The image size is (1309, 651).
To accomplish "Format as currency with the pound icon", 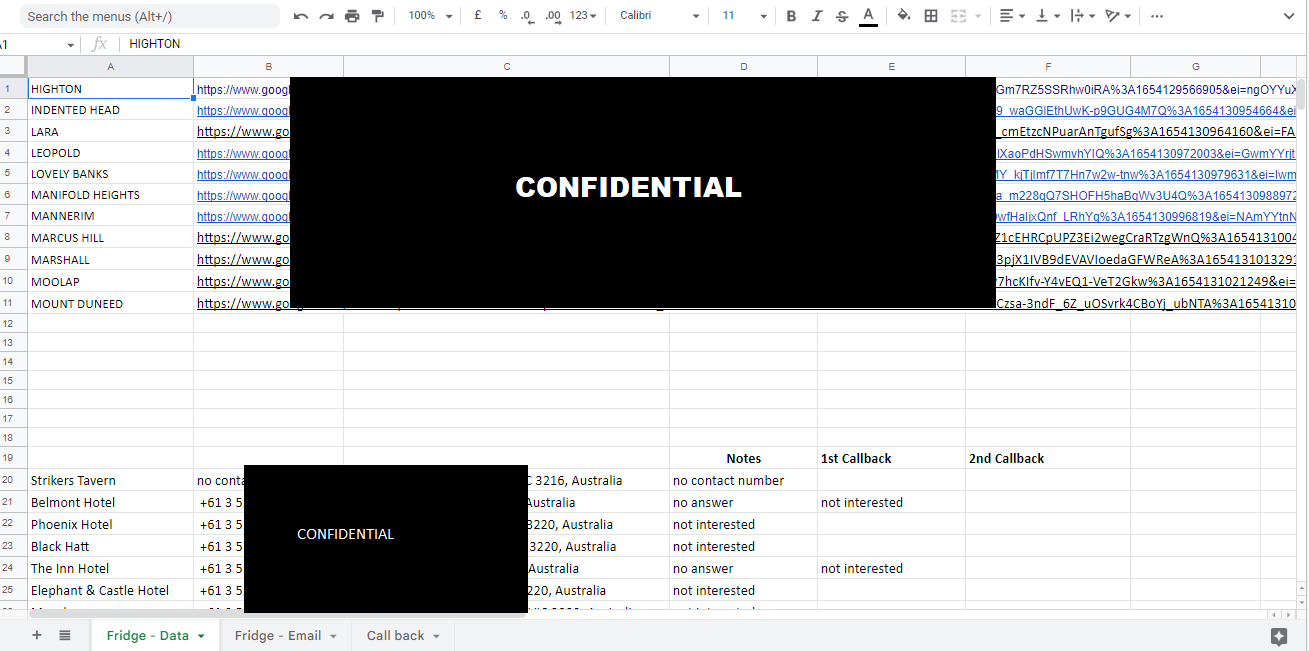I will click(478, 16).
